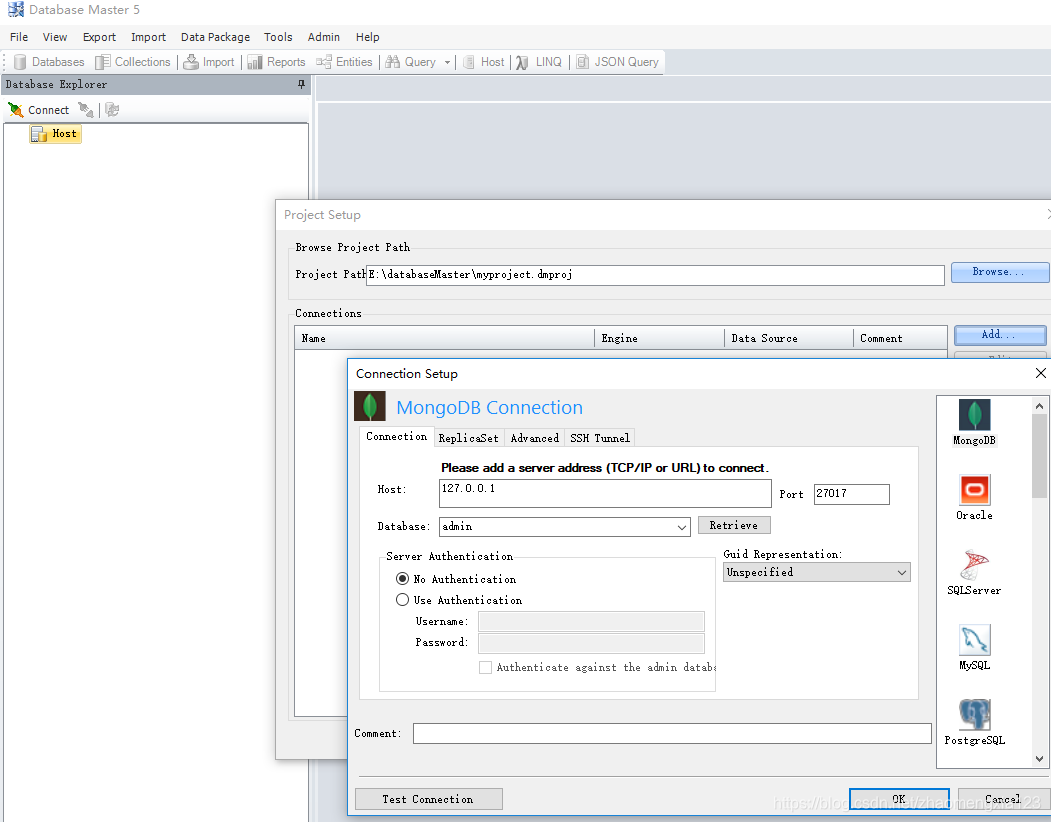The height and width of the screenshot is (822, 1051).
Task: Open the Export menu
Action: (x=99, y=37)
